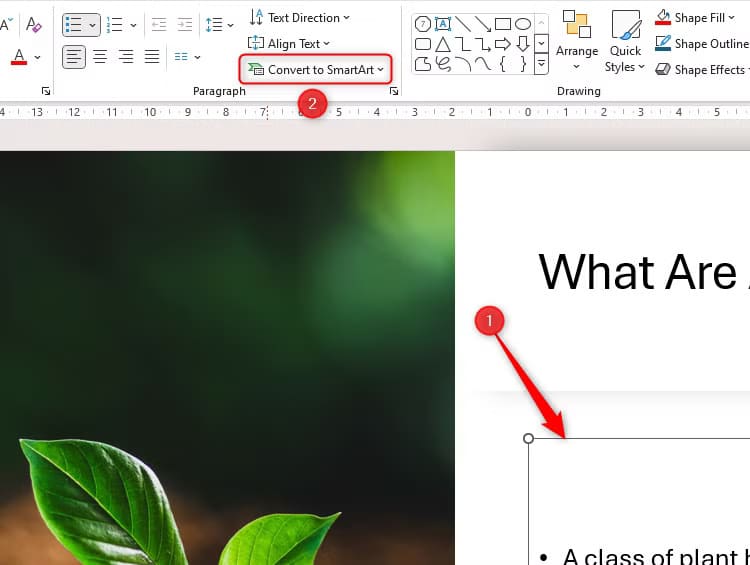Toggle the numbered list button
This screenshot has width=750, height=565.
(115, 24)
